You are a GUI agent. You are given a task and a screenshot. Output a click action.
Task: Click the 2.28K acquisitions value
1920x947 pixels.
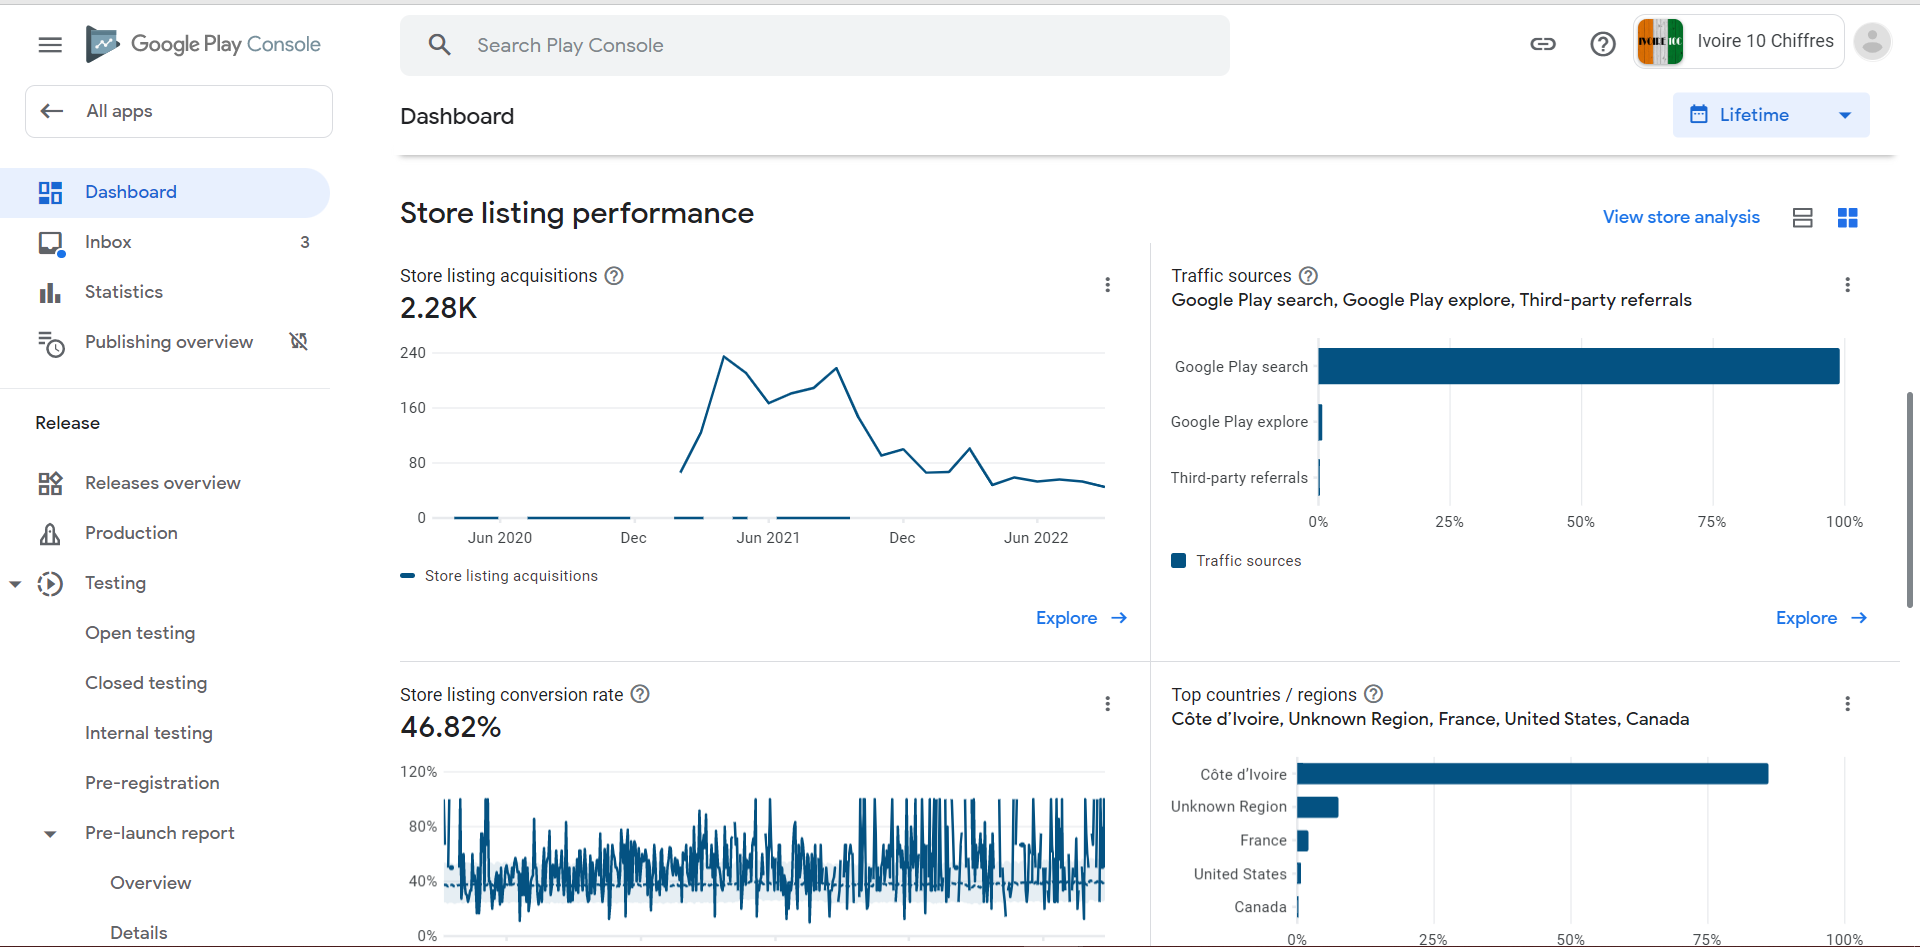pos(439,308)
